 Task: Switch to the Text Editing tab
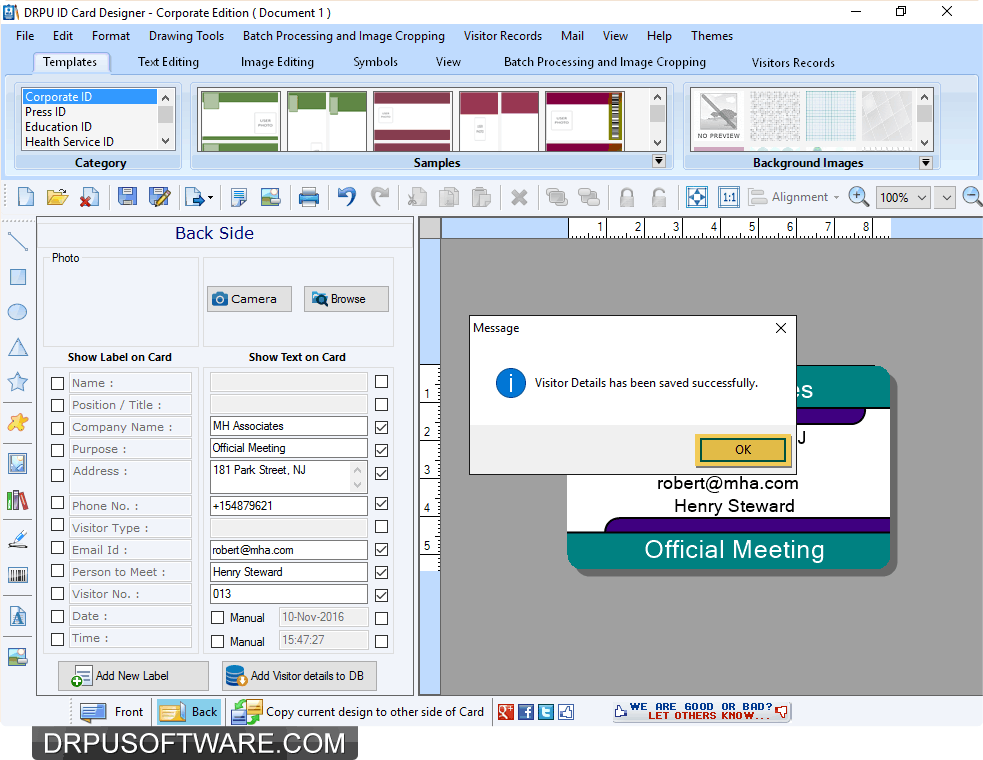point(167,62)
